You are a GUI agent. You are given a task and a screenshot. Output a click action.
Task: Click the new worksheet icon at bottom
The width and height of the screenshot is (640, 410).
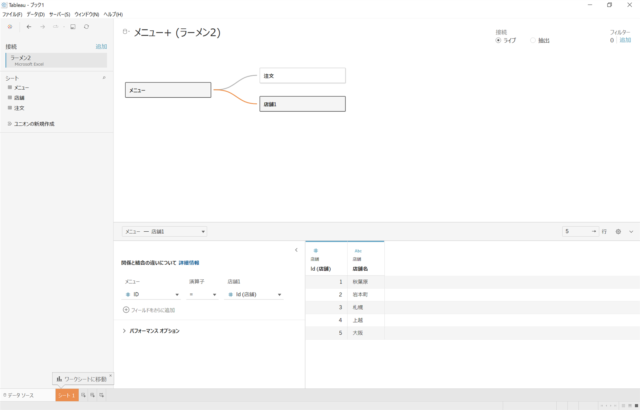click(x=85, y=397)
